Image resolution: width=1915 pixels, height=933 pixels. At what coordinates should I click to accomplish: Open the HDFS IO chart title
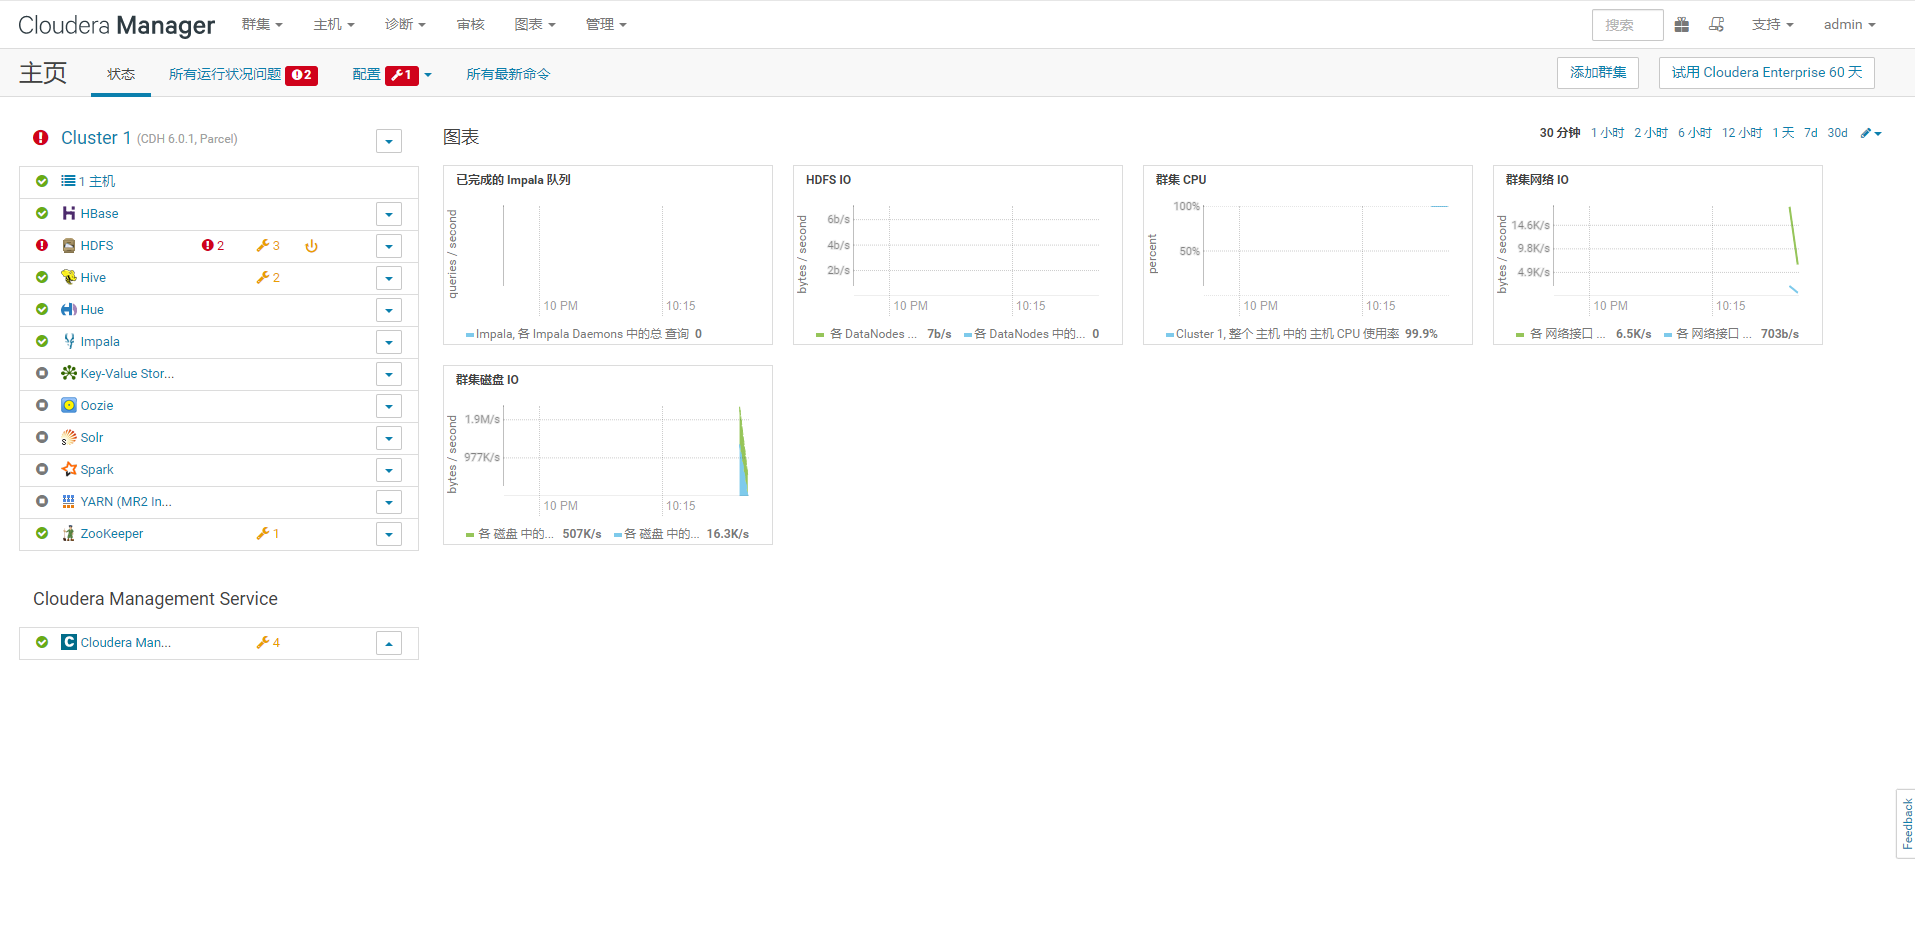click(828, 180)
